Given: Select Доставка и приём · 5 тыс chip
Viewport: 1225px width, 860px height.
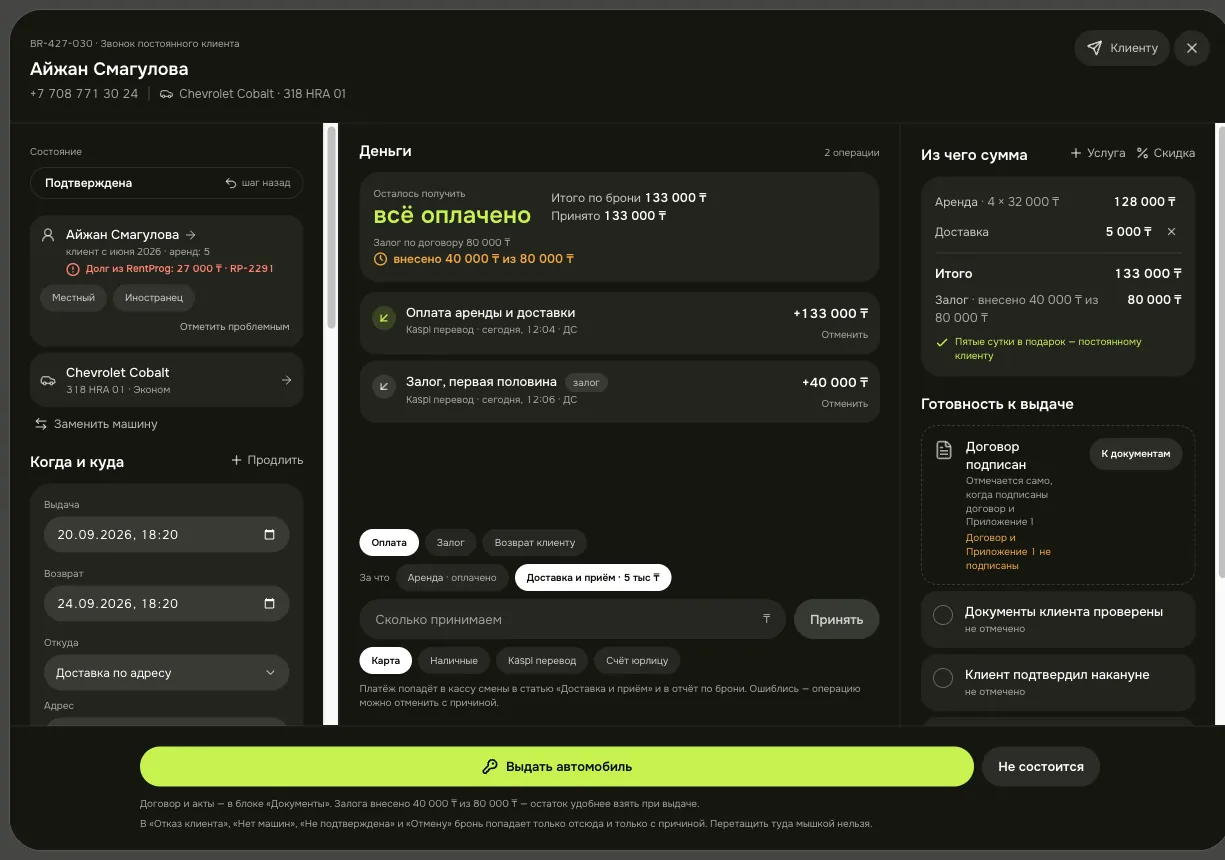Looking at the screenshot, I should coord(593,578).
